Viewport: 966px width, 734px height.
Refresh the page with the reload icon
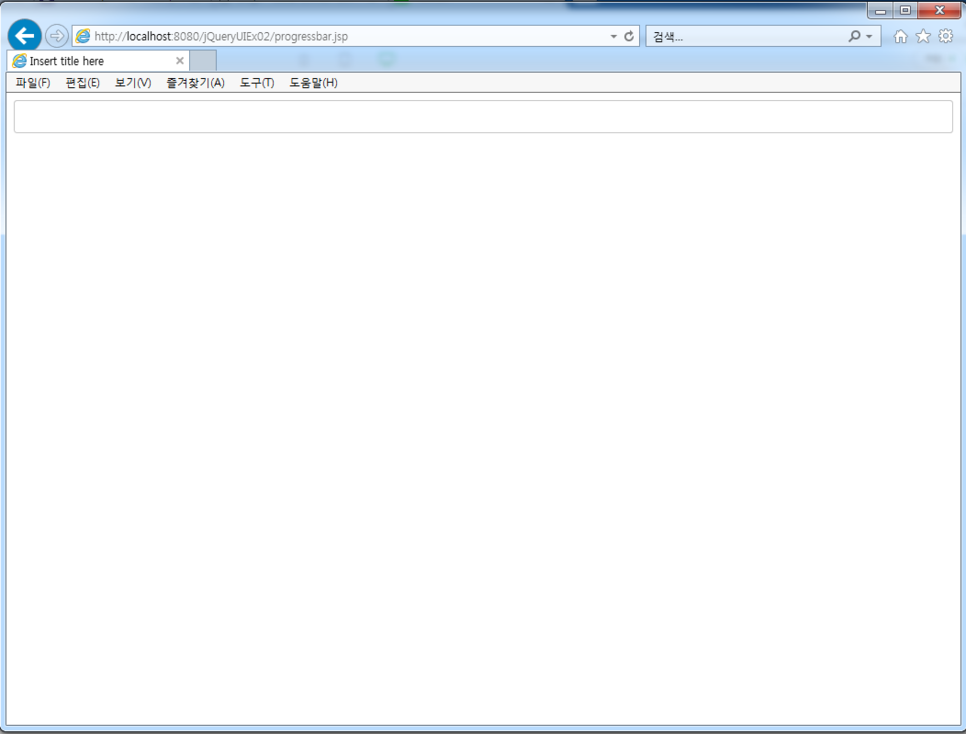tap(629, 36)
